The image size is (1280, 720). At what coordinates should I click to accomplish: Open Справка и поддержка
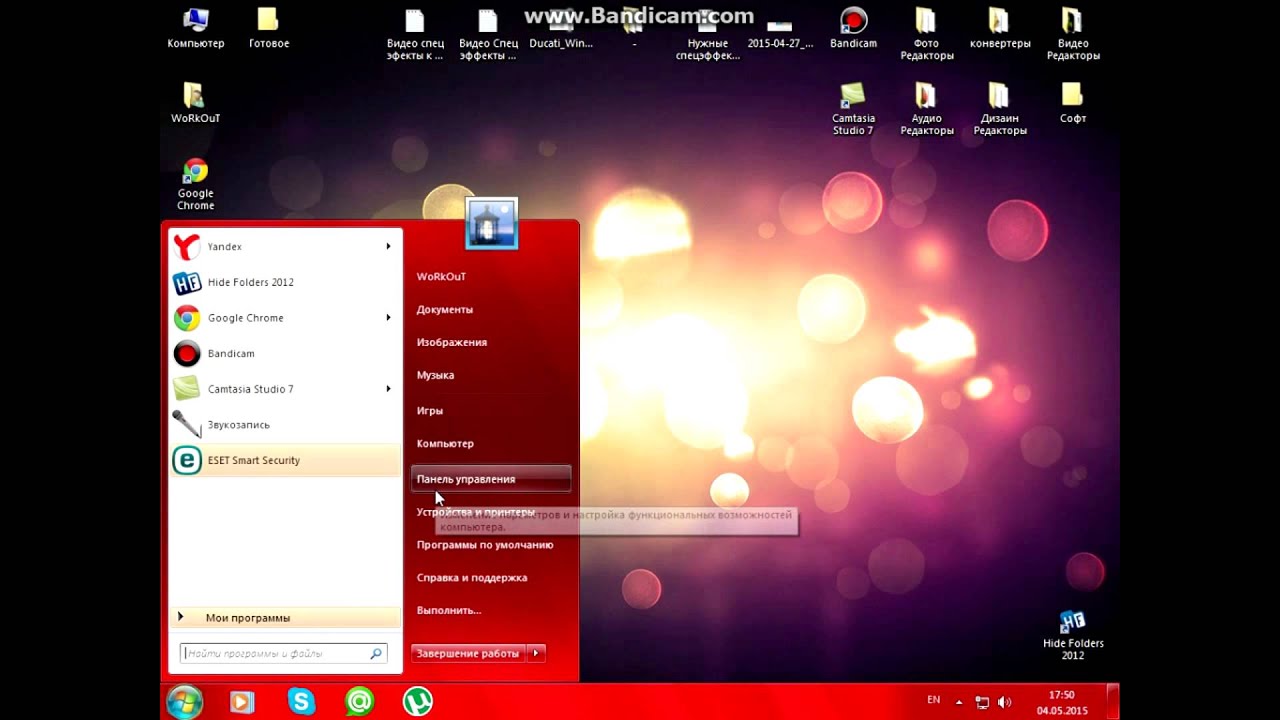coord(472,577)
